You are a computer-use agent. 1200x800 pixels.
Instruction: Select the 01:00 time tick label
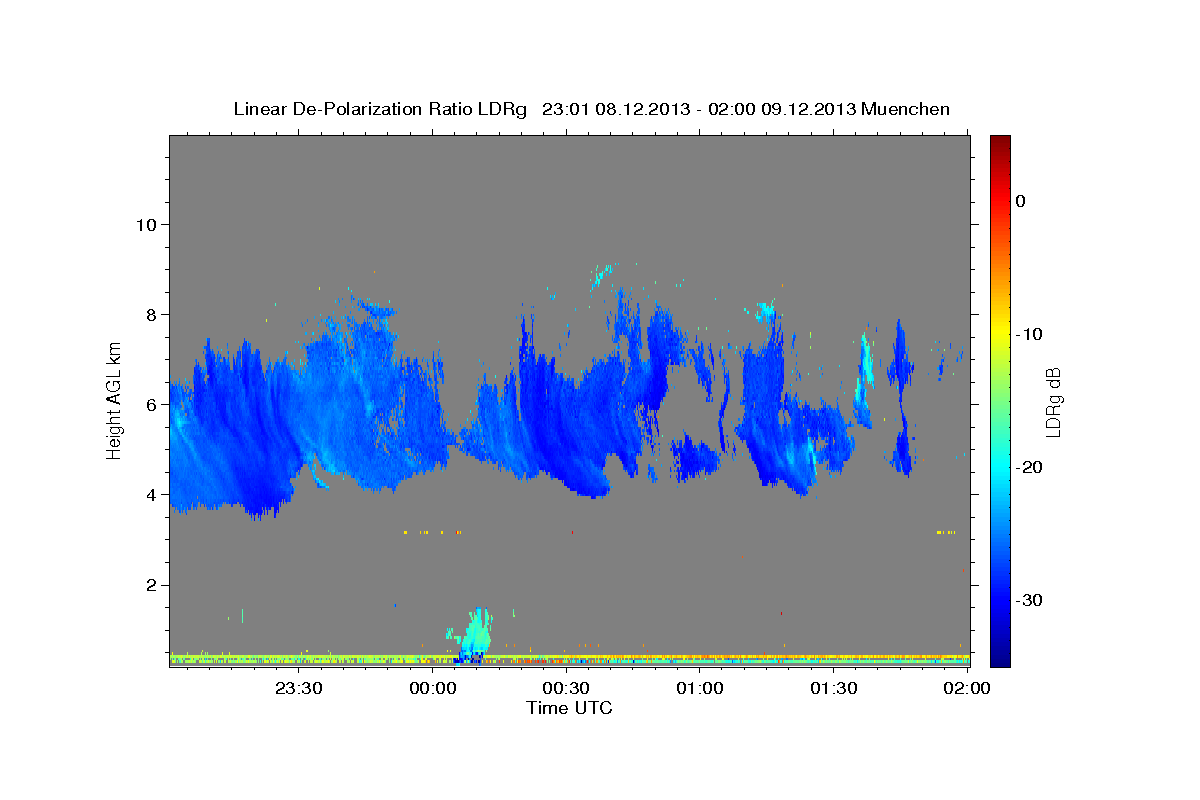[700, 688]
